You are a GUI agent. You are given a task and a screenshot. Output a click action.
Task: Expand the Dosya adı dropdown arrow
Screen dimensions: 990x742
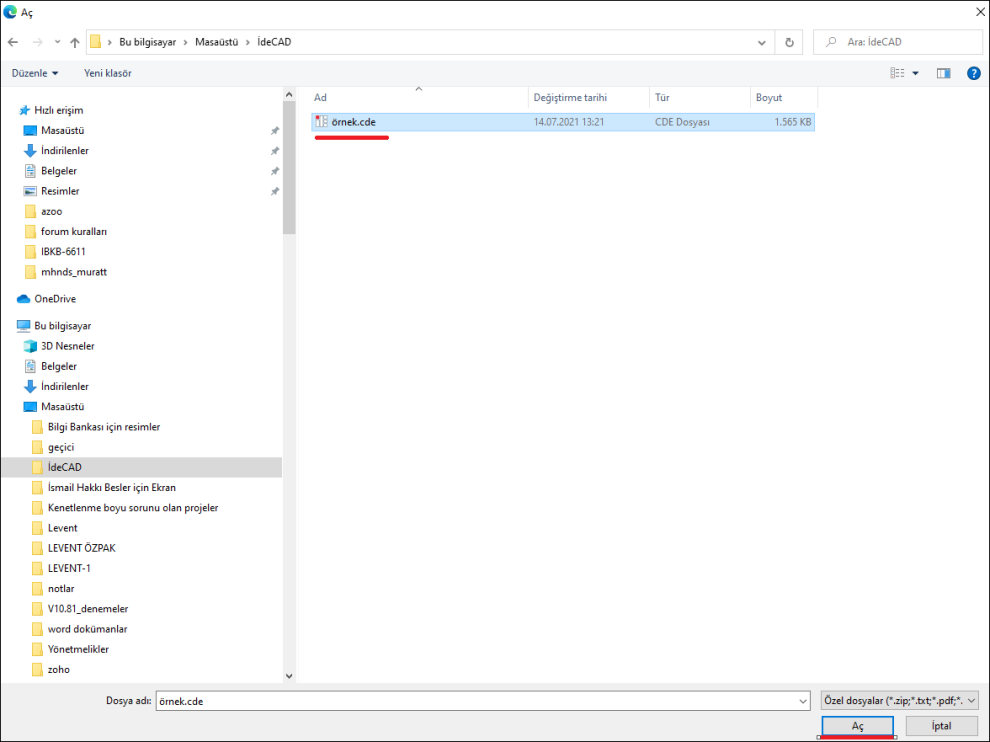coord(803,701)
